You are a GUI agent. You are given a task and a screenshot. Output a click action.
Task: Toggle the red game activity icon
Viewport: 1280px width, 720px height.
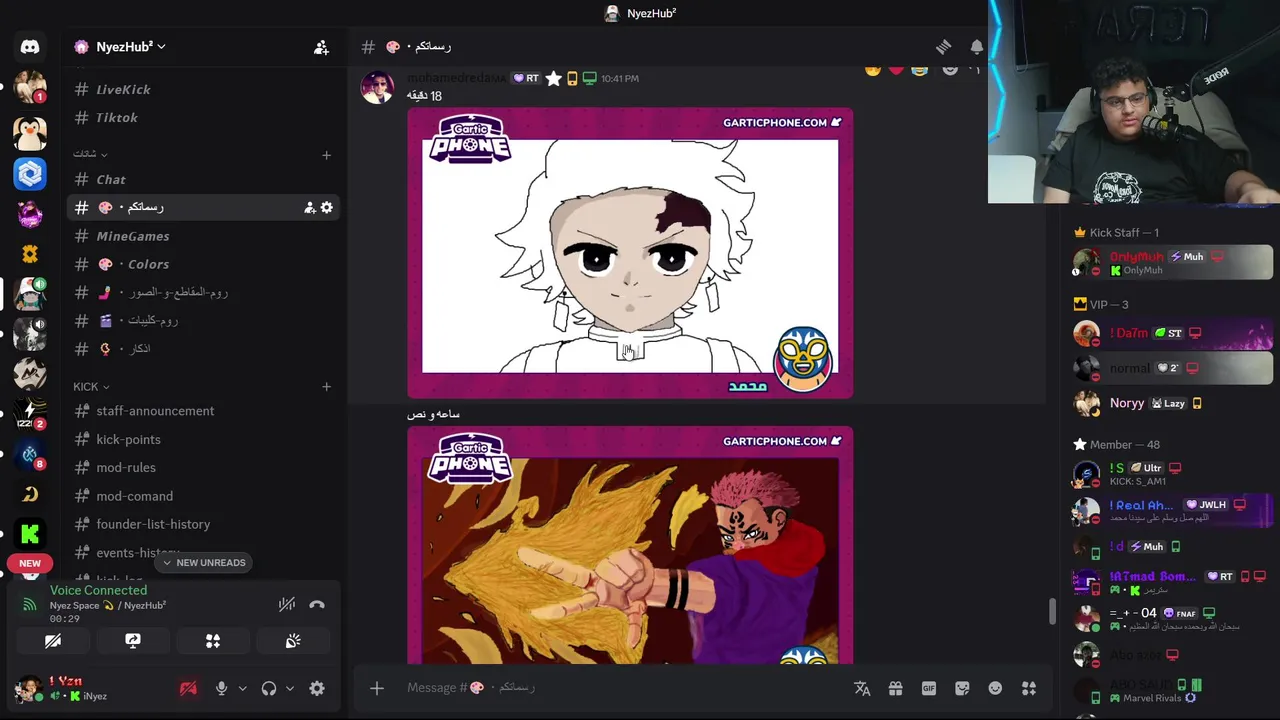[188, 688]
